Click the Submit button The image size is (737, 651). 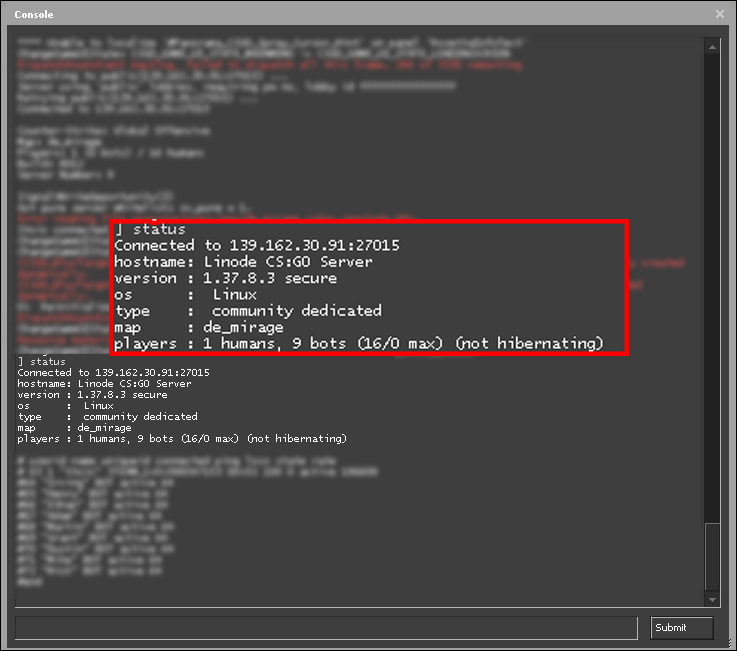[682, 627]
